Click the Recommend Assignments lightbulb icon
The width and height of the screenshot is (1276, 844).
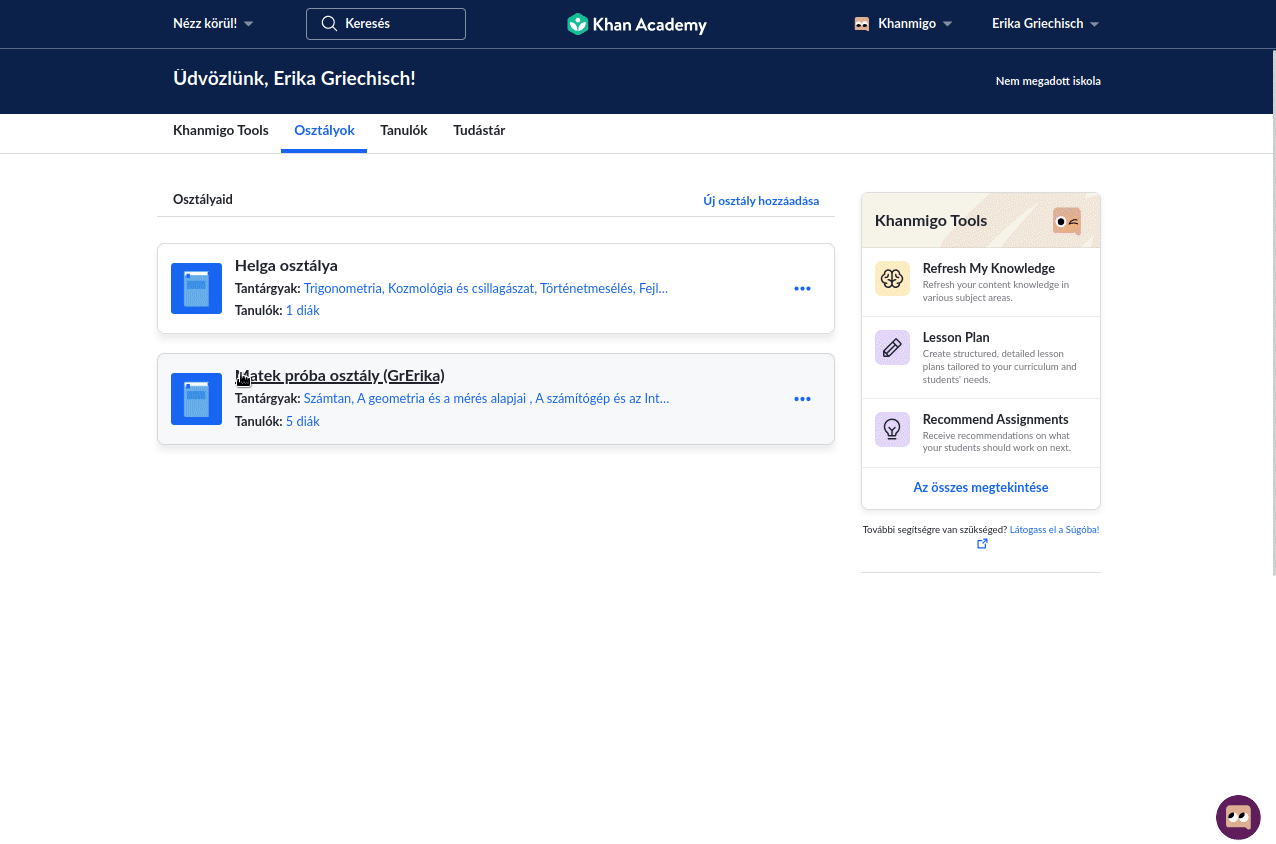(x=892, y=430)
